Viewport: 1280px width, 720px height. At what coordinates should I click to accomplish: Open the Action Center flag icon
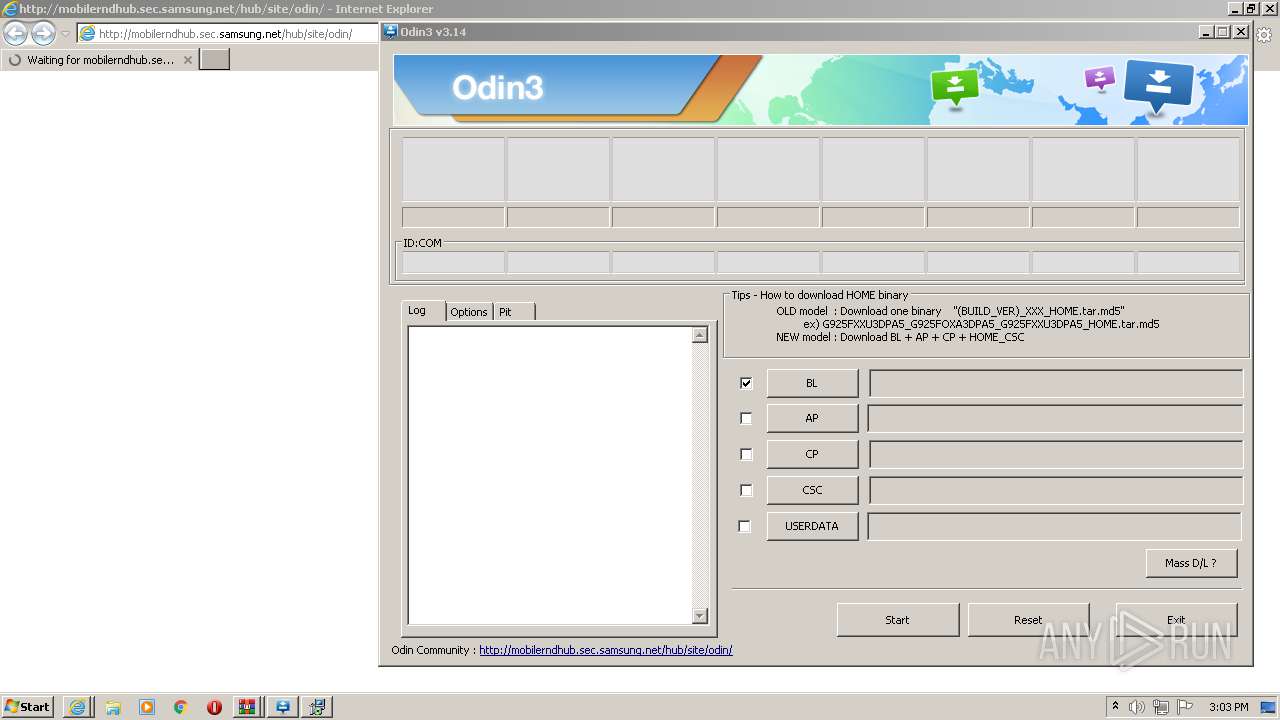(1185, 707)
